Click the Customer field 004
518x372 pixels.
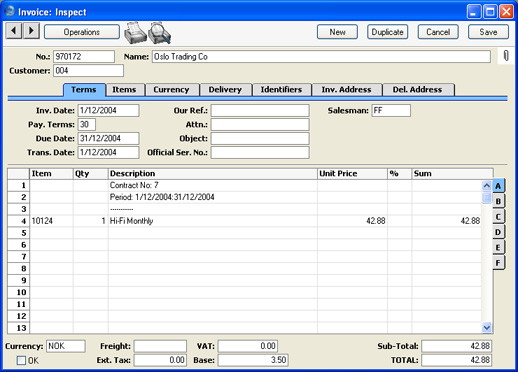pyautogui.click(x=88, y=71)
